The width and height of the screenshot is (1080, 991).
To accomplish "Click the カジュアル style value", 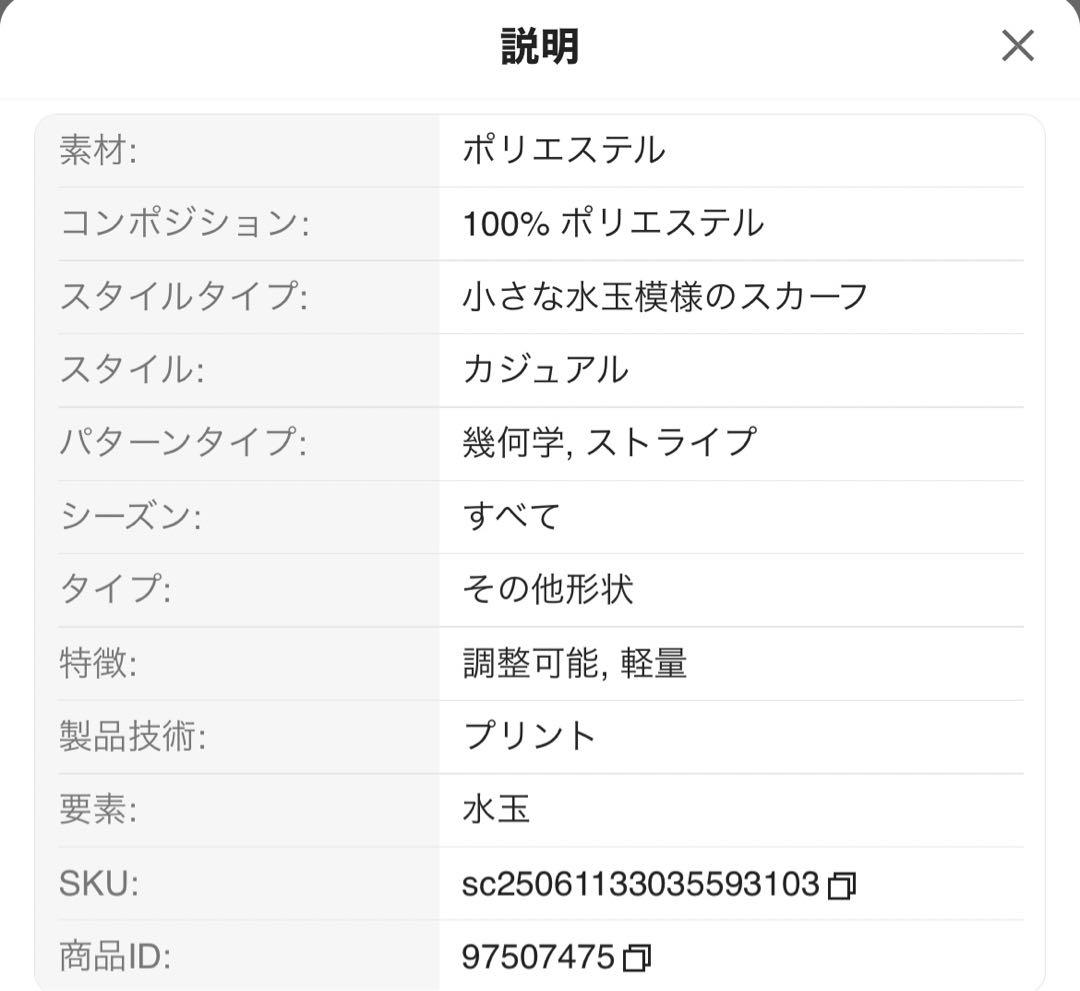I will (546, 370).
